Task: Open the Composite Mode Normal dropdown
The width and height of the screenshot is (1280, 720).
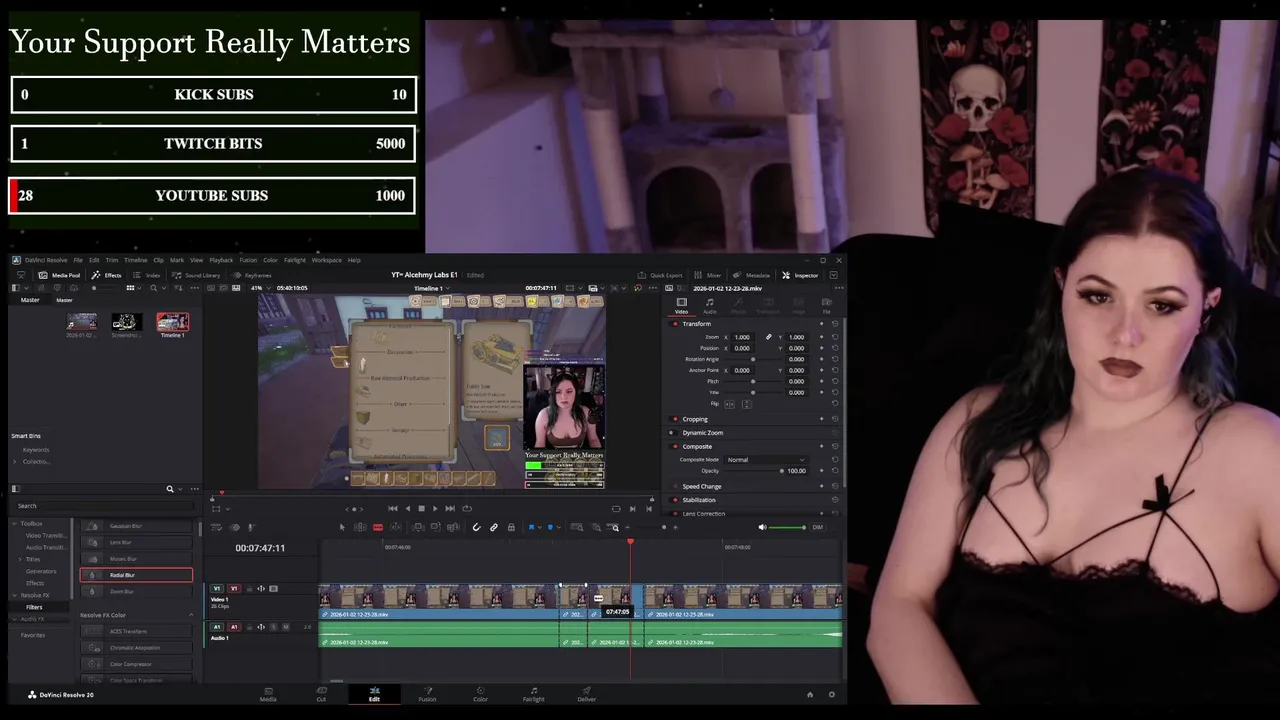Action: coord(766,460)
